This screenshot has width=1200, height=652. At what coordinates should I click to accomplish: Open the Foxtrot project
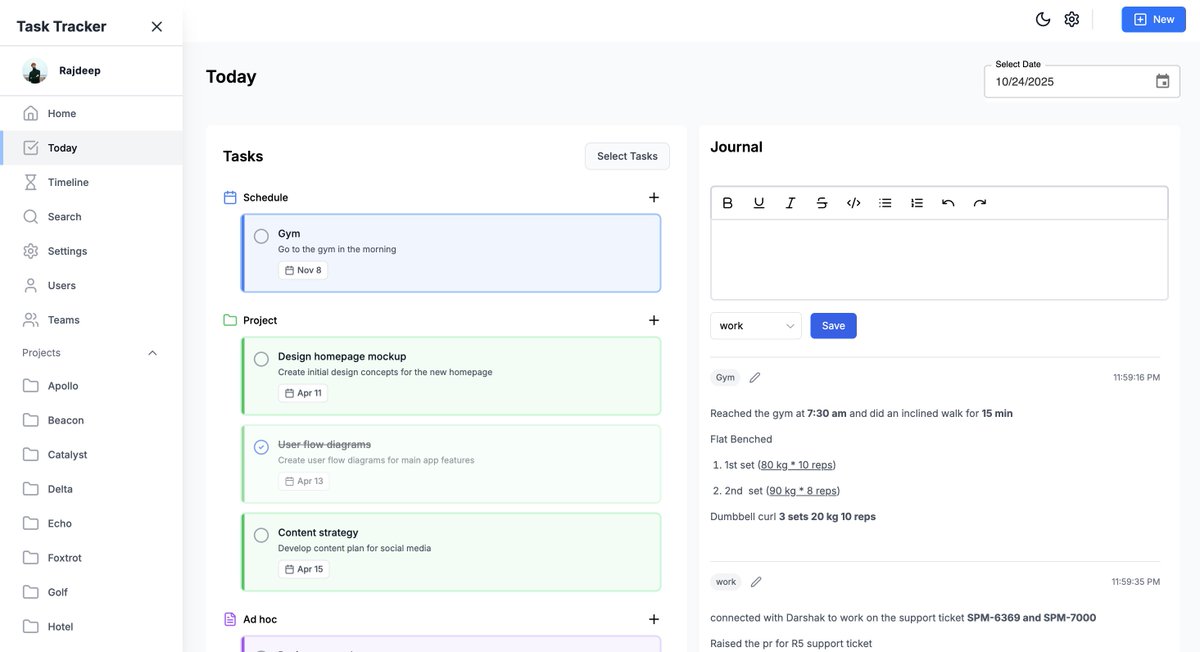tap(91, 558)
